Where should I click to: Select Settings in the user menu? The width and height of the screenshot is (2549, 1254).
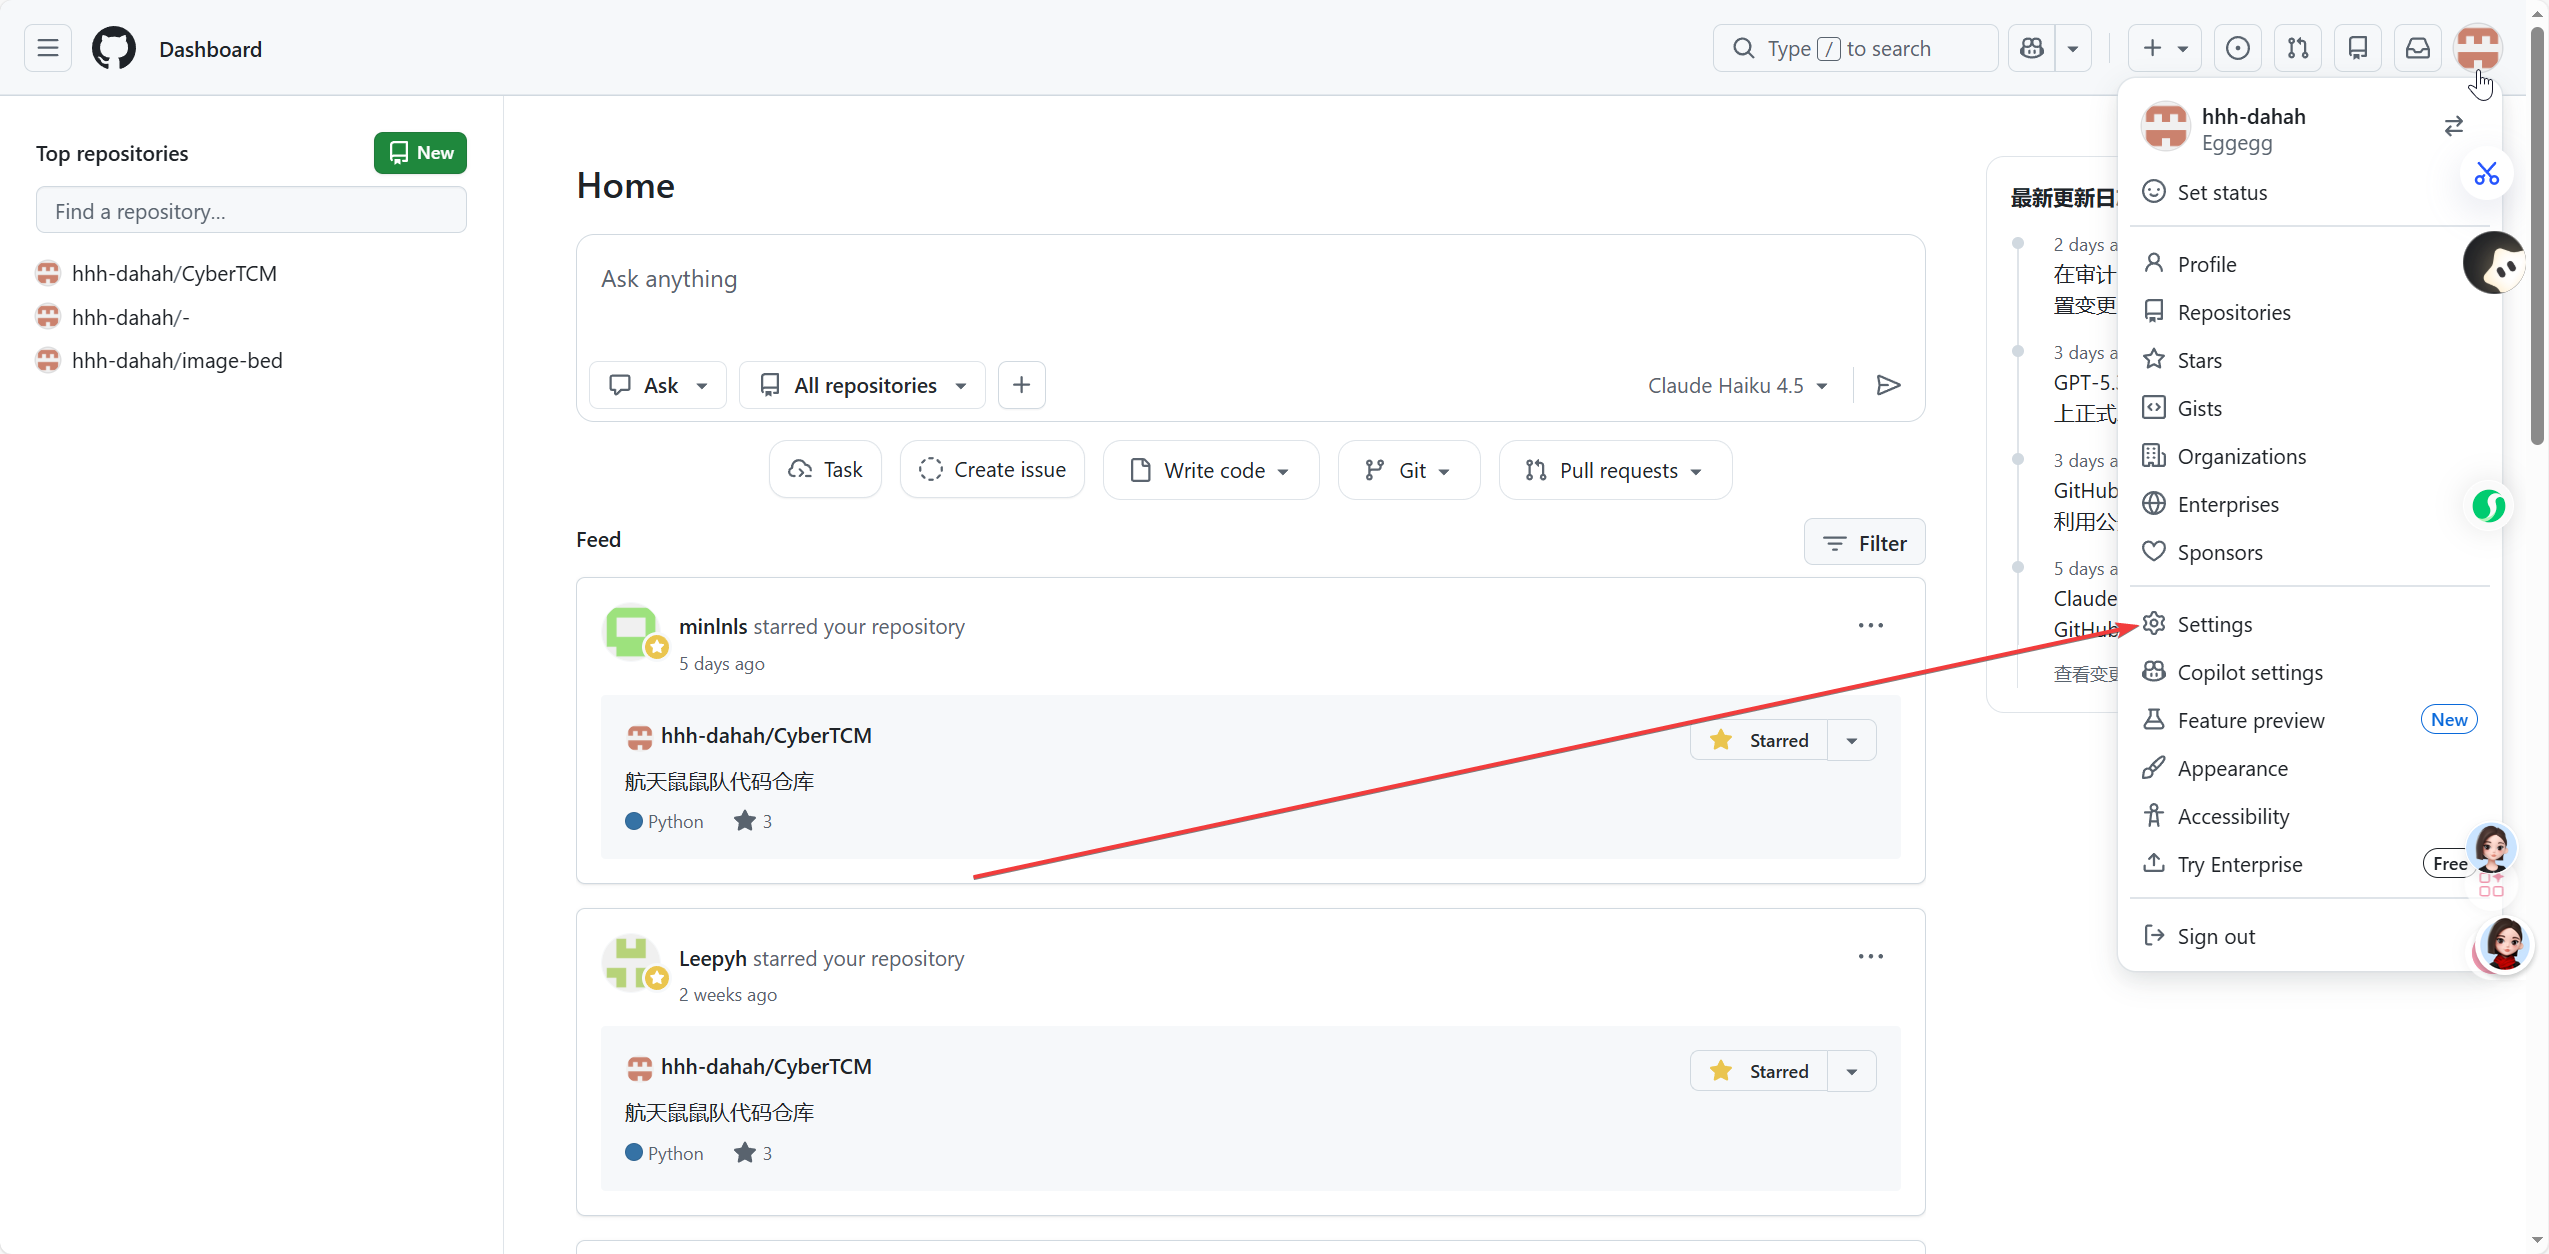(x=2214, y=624)
